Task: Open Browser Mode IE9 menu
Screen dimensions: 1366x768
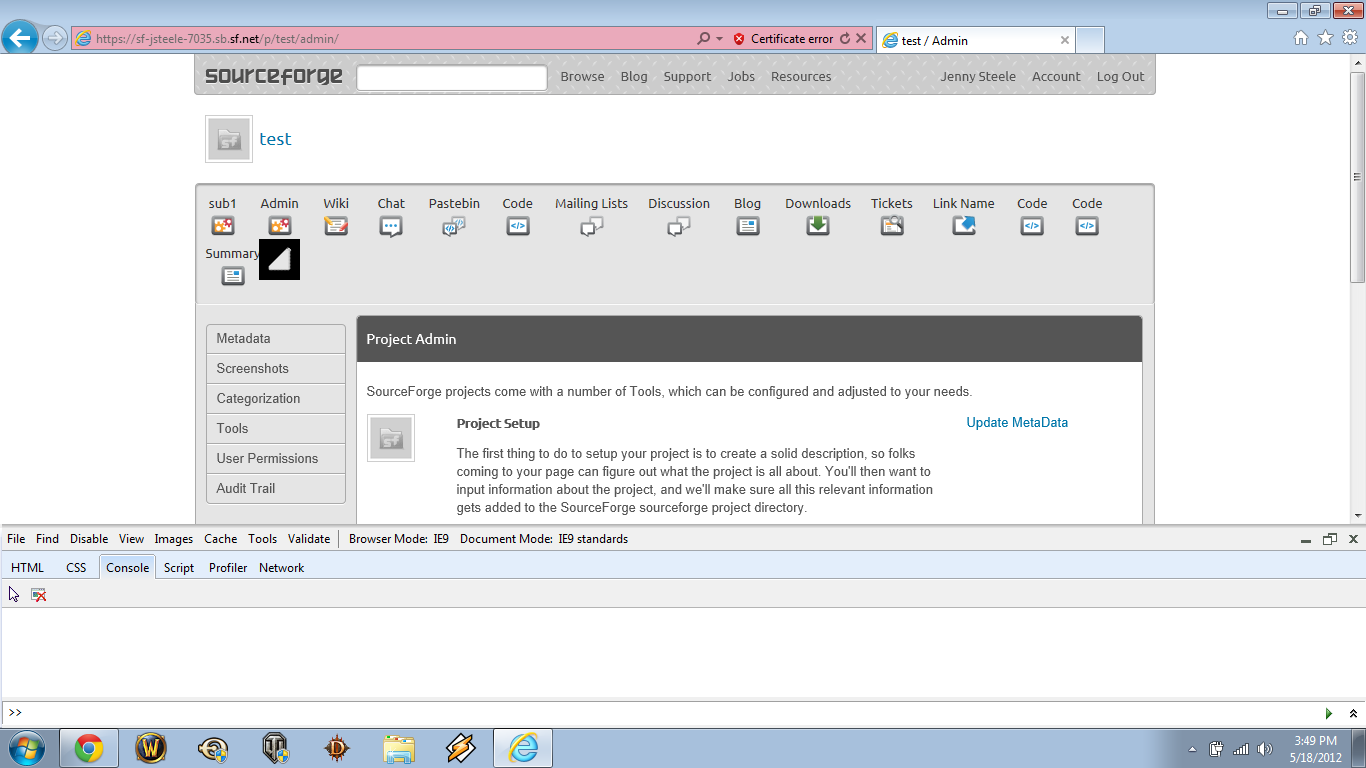Action: click(398, 538)
